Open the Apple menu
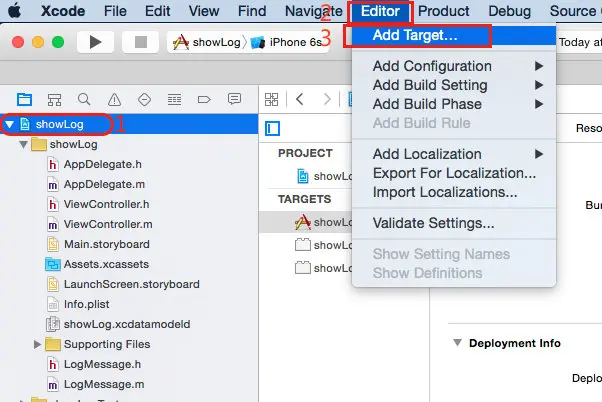This screenshot has width=602, height=402. click(15, 11)
